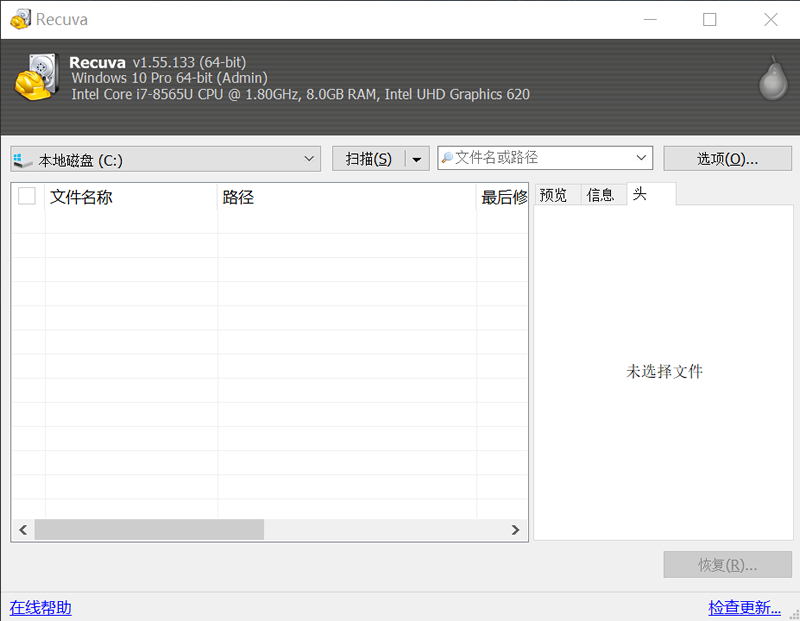This screenshot has height=621, width=800.
Task: Click the file list scroll left arrow
Action: pos(23,530)
